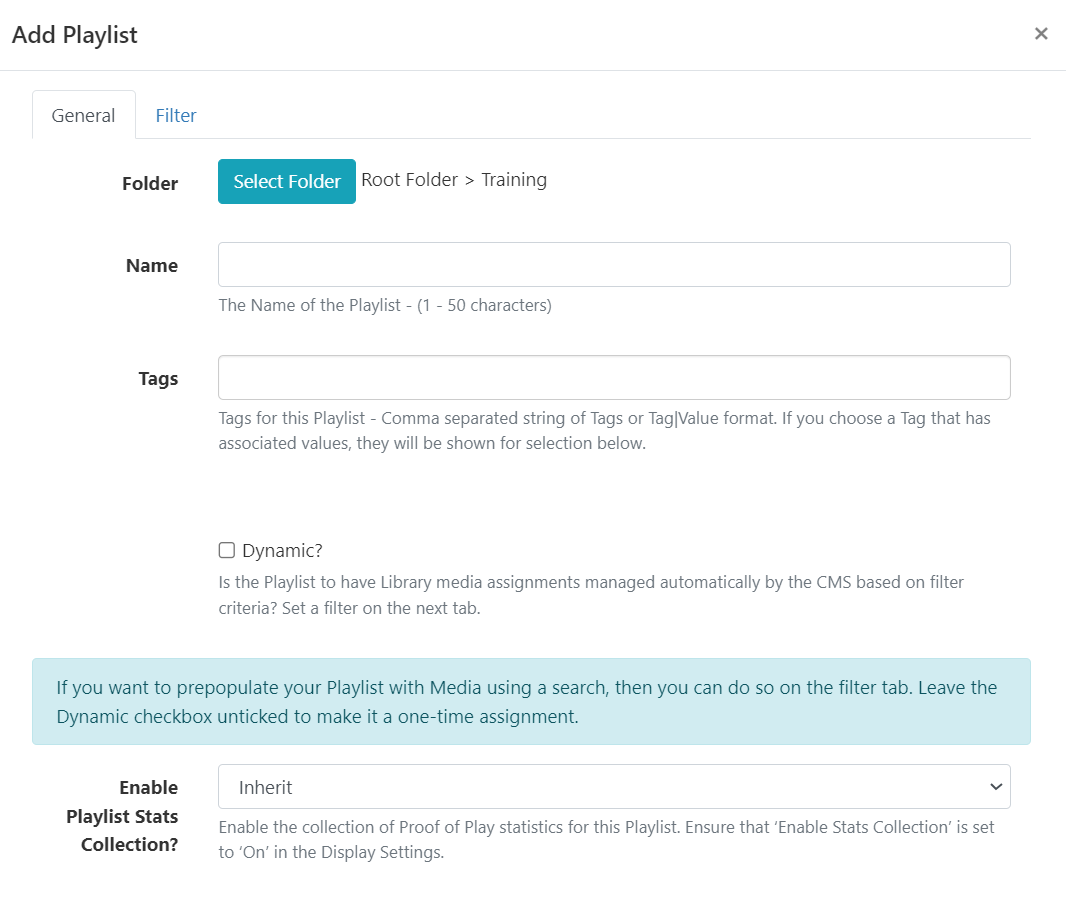
Task: Open the General tab
Action: (83, 116)
